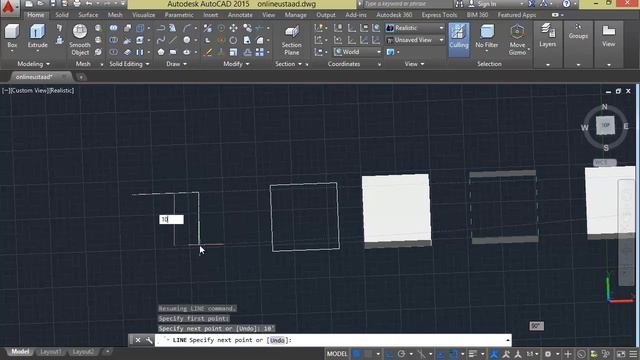Click the dynamic input length box showing 10
This screenshot has width=640, height=360.
click(x=171, y=220)
